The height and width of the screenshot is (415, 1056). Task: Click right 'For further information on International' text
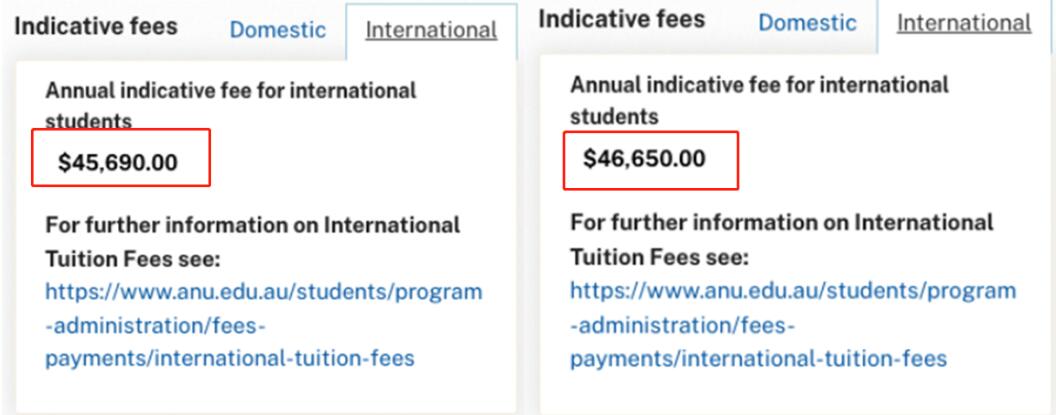click(782, 222)
